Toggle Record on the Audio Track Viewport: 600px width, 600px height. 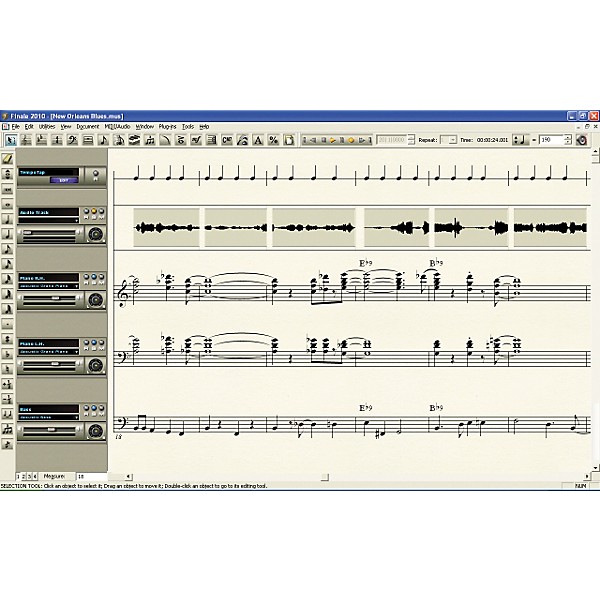tap(86, 213)
